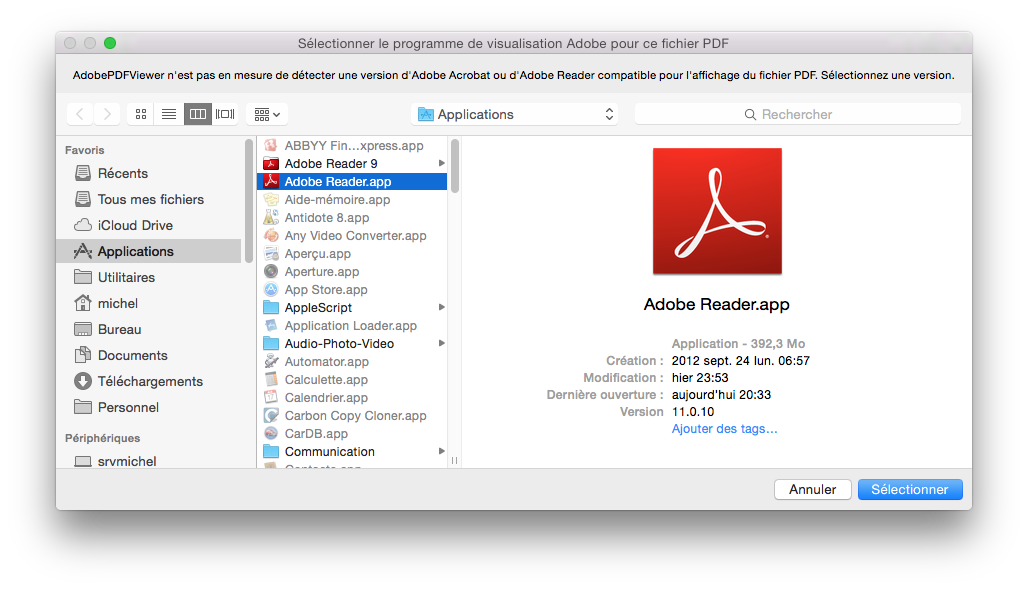The height and width of the screenshot is (590, 1028).
Task: Expand Adobe Reader 9 folder arrow
Action: 441,163
